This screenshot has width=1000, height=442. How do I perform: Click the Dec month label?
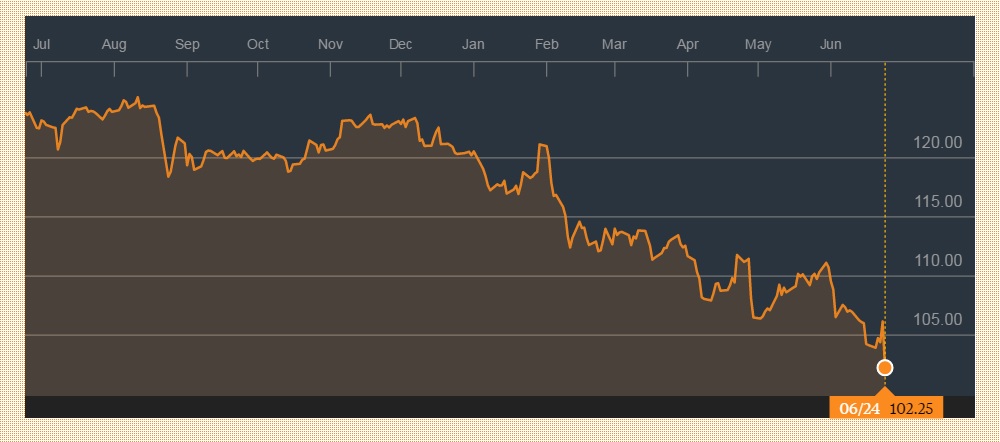click(x=401, y=44)
